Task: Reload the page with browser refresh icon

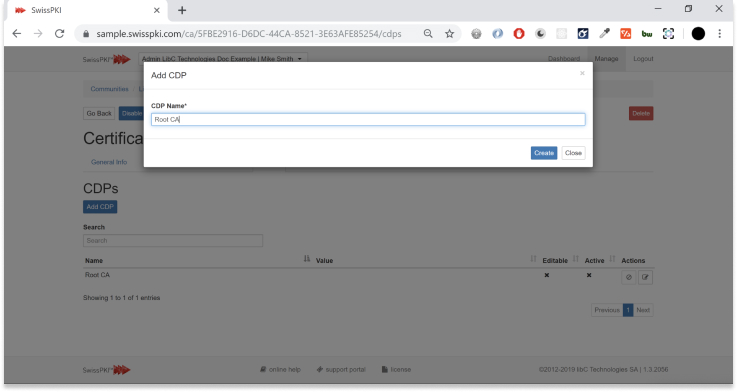Action: point(59,34)
